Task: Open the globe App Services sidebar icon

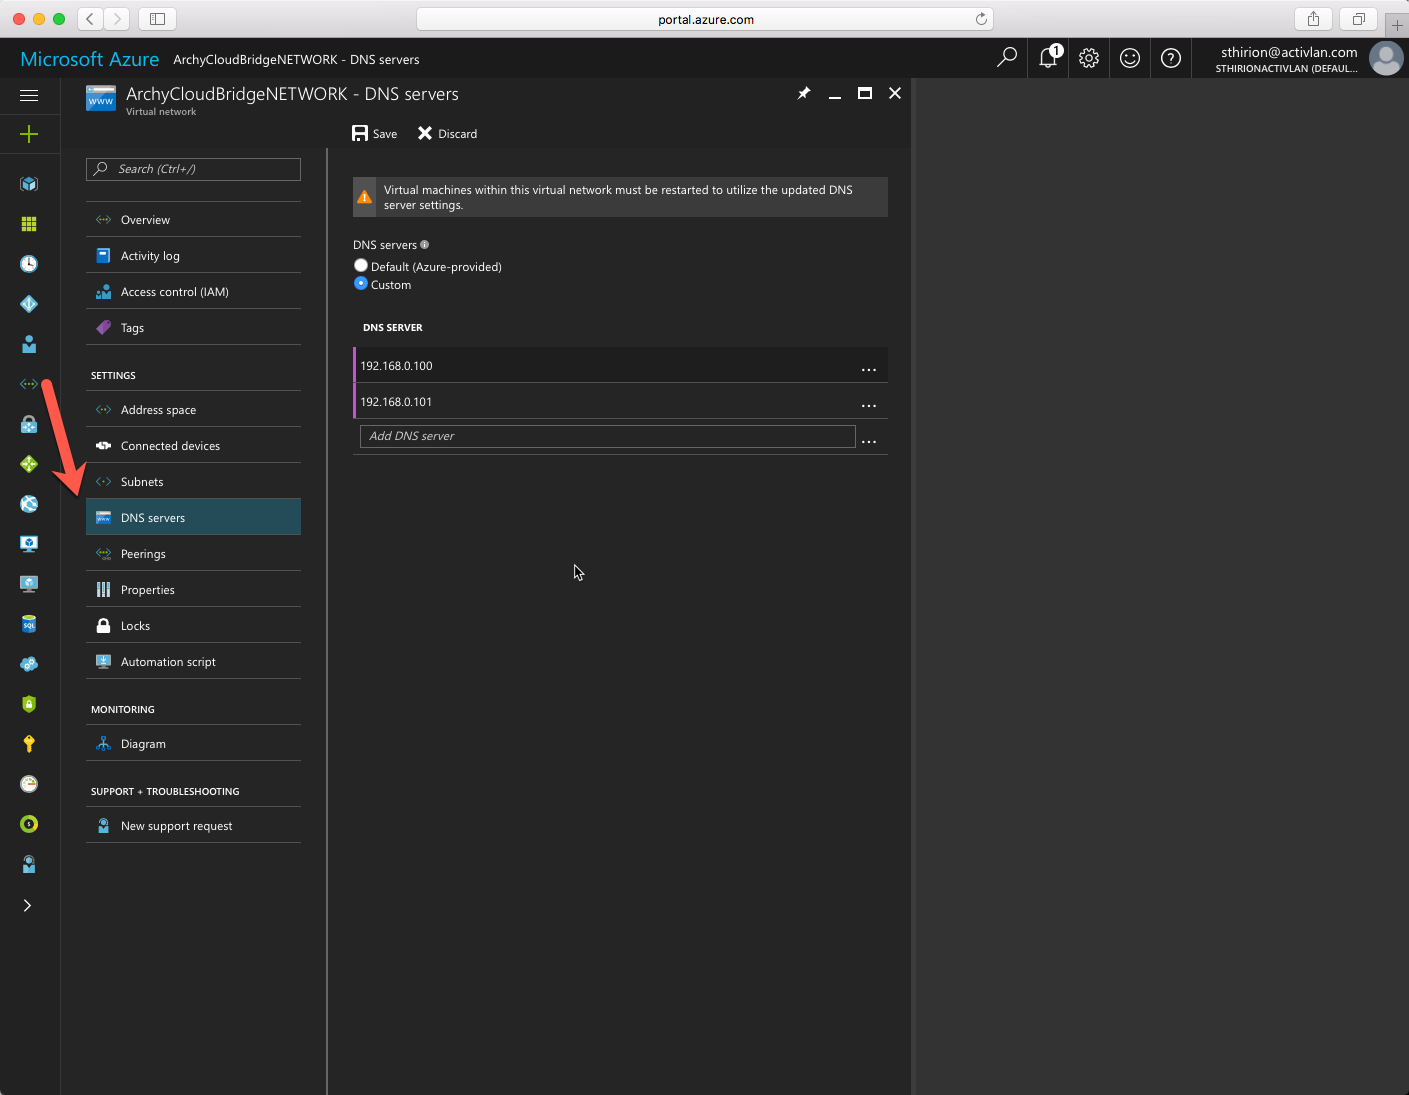Action: coord(29,504)
